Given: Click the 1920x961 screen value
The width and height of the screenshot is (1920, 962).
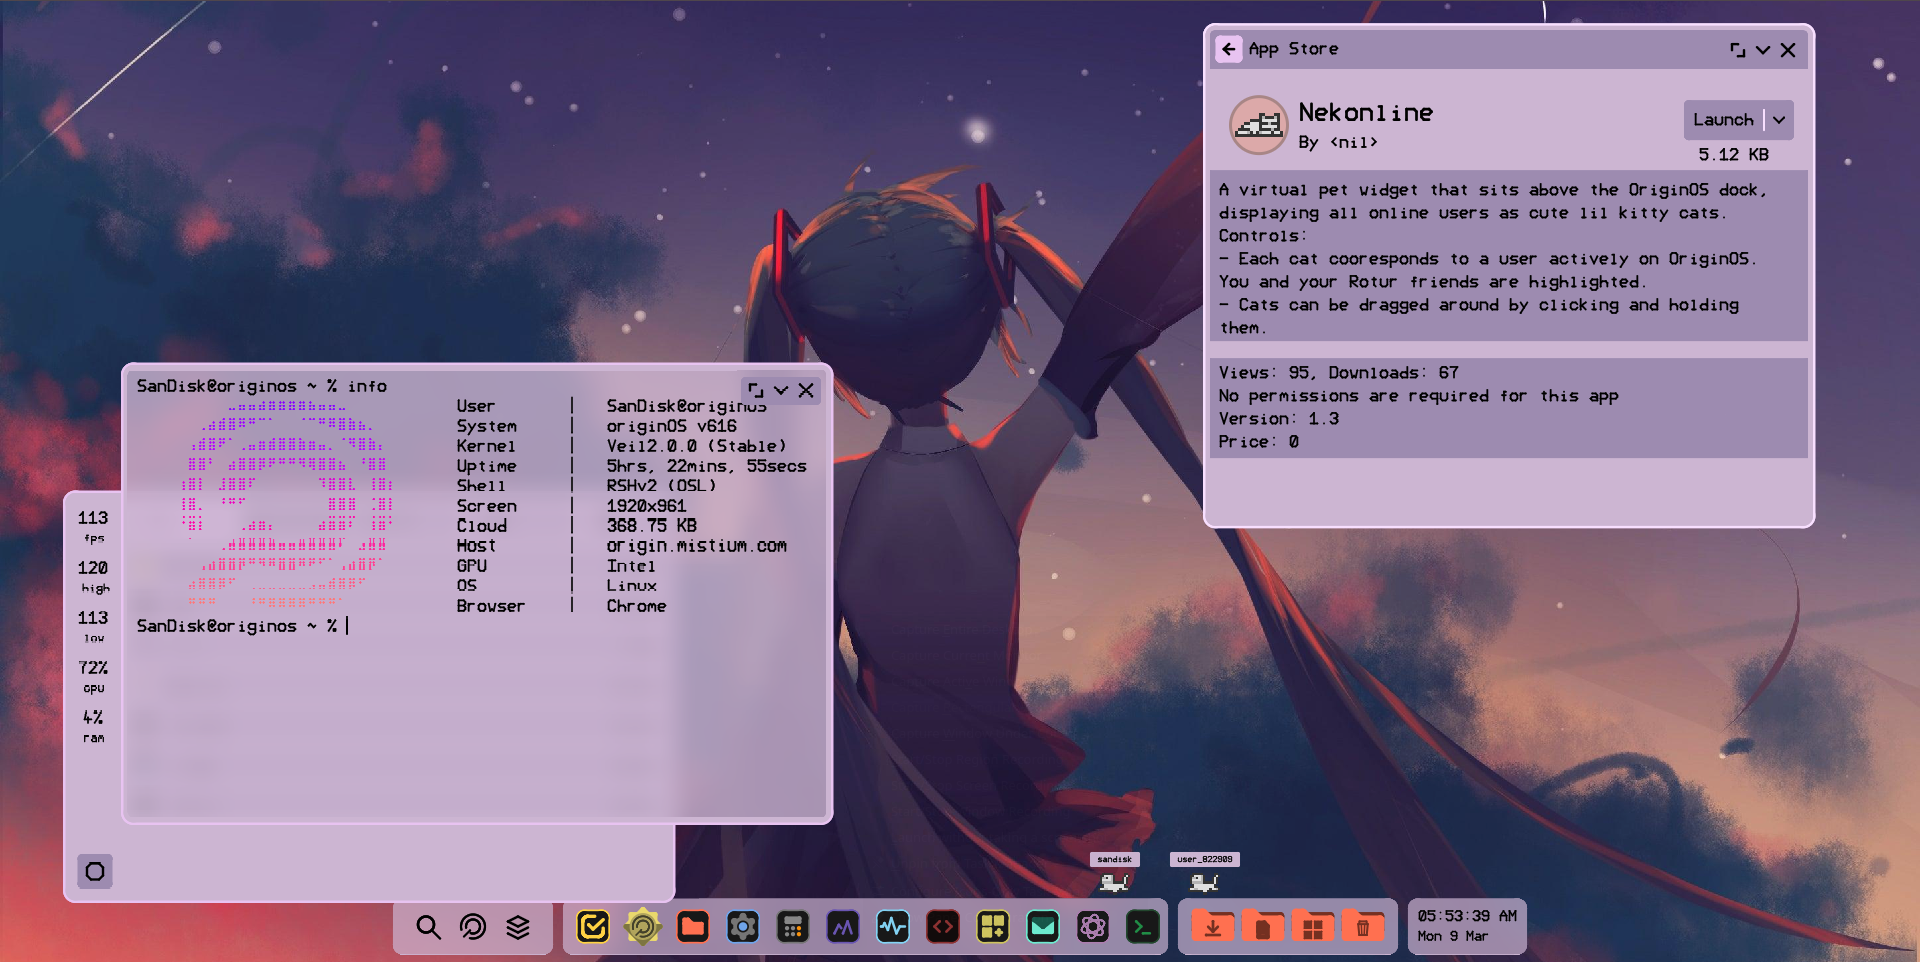Looking at the screenshot, I should (x=646, y=506).
